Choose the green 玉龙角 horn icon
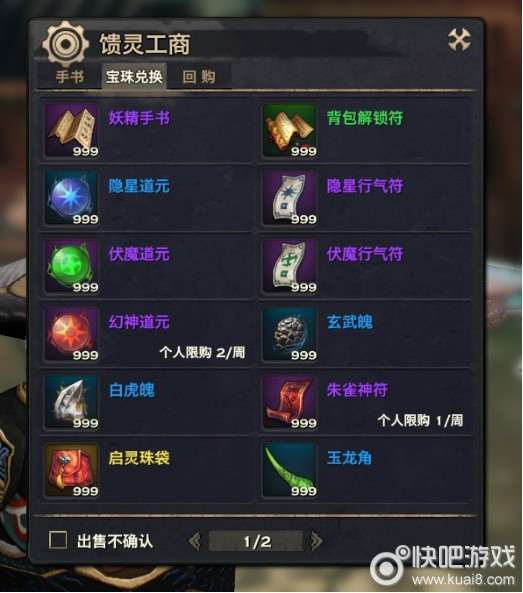Screen dimensions: 523x593 click(290, 470)
